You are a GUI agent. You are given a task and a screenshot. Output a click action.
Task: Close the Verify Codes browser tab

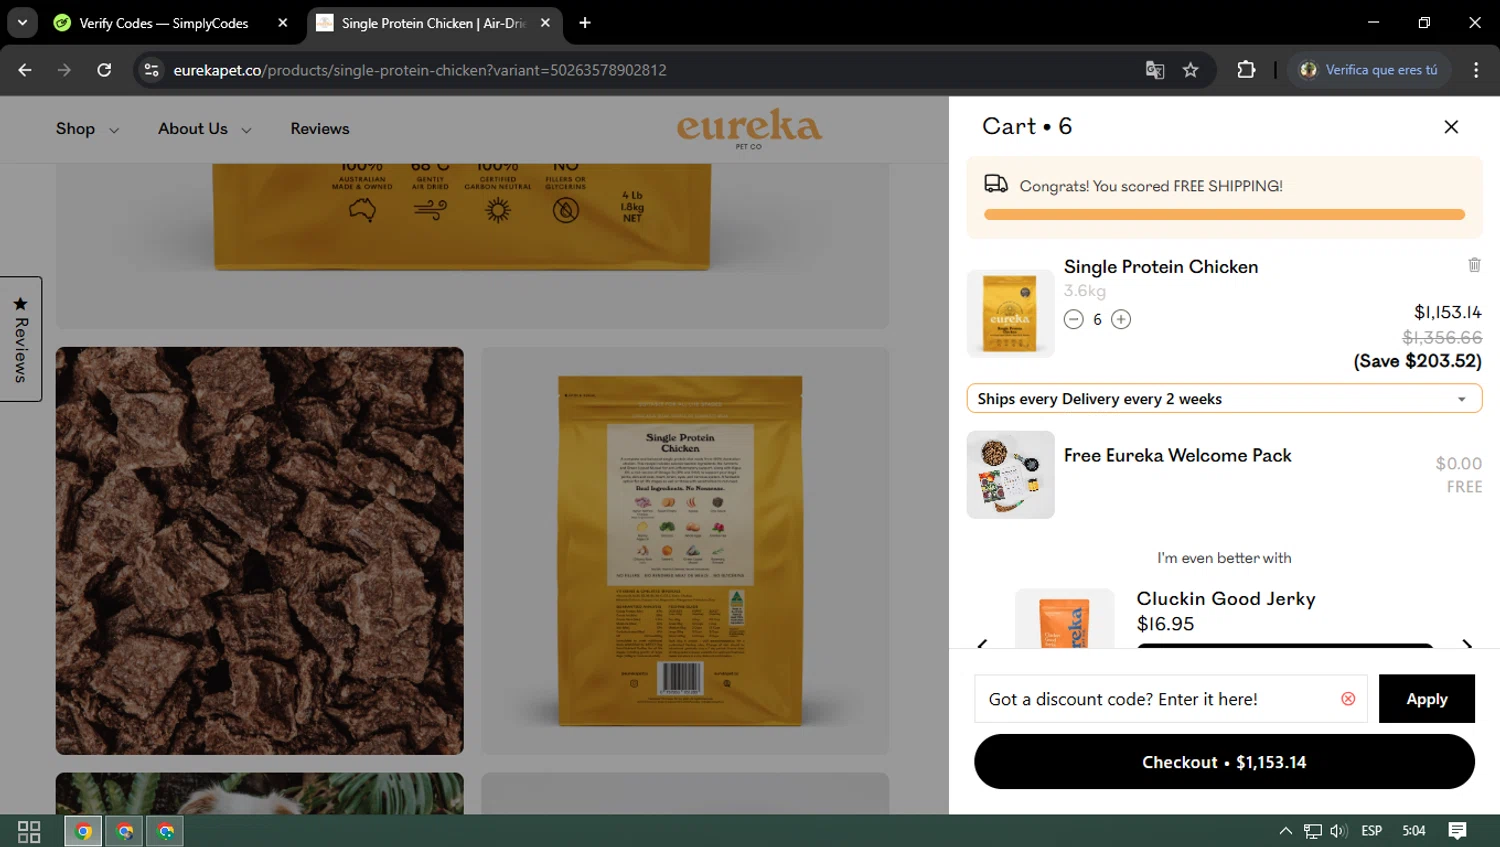point(283,23)
